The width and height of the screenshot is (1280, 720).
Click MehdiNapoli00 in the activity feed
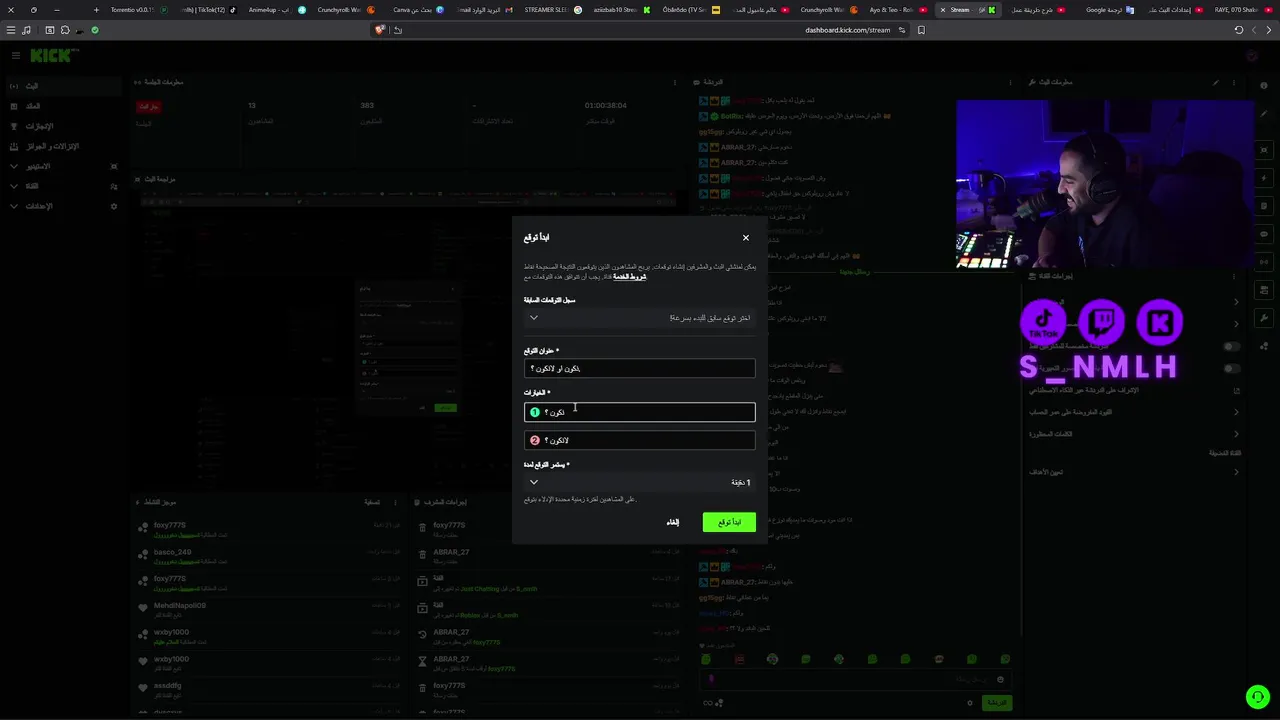click(180, 606)
